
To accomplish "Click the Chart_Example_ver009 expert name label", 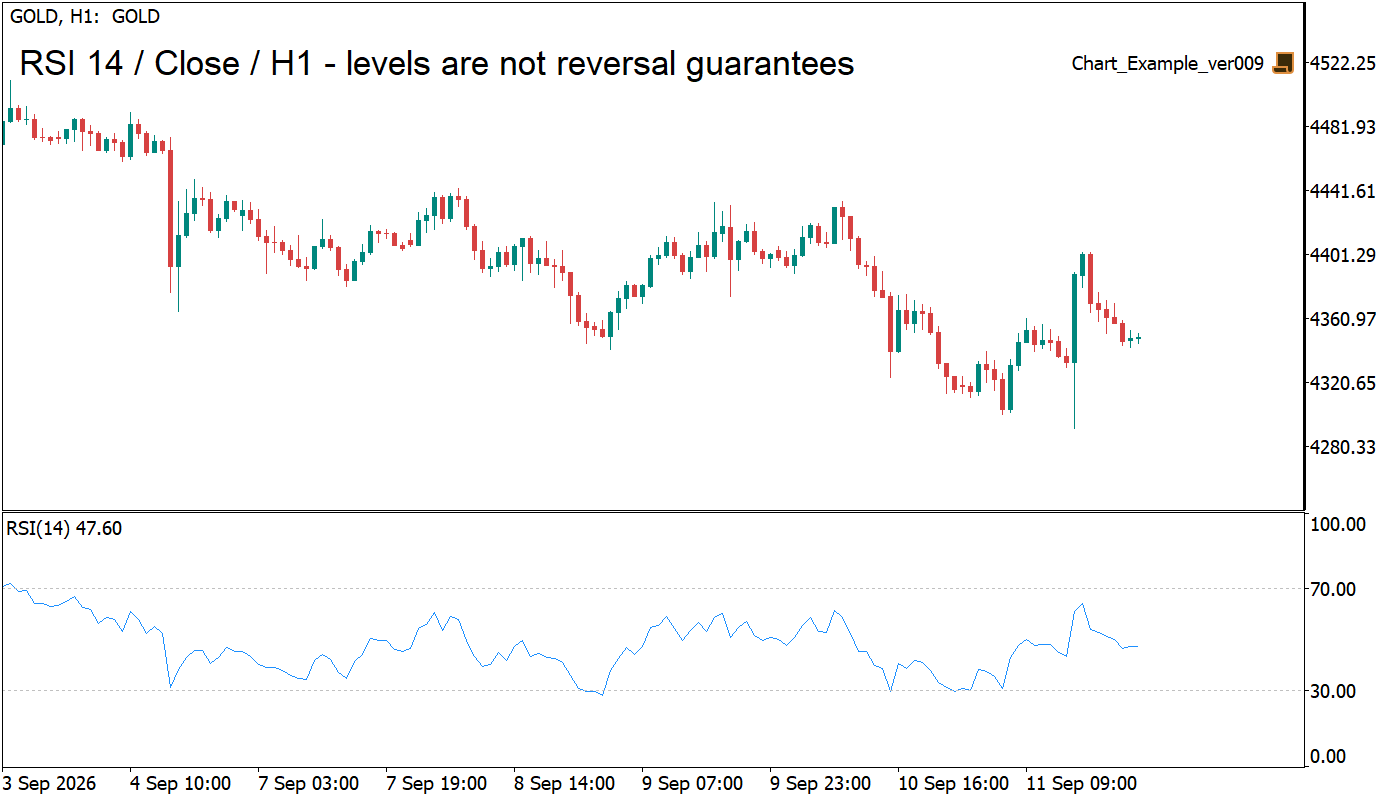I will pyautogui.click(x=1168, y=64).
